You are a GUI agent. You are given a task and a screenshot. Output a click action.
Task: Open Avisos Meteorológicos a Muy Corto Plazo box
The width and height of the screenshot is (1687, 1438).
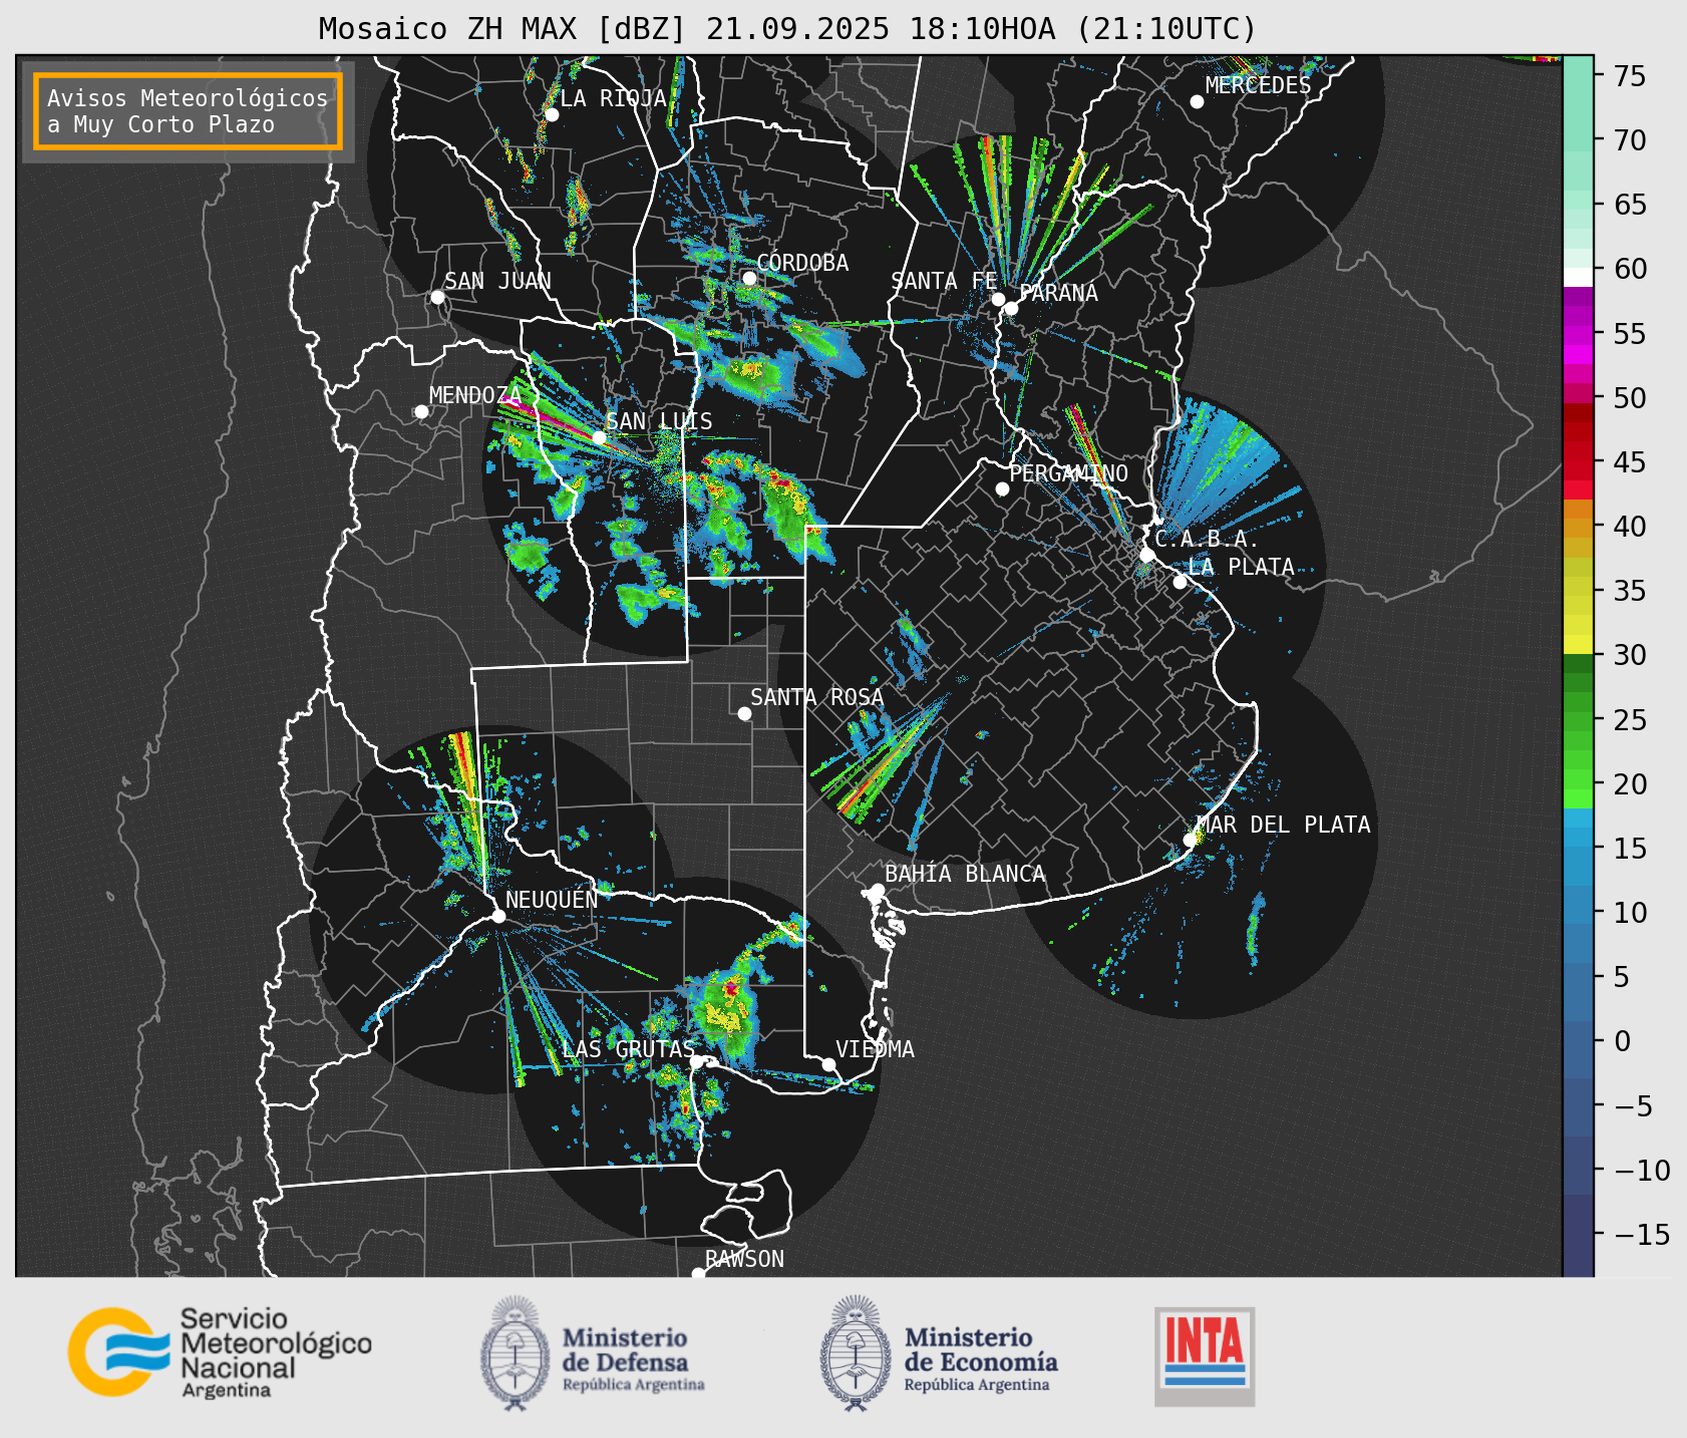point(188,111)
